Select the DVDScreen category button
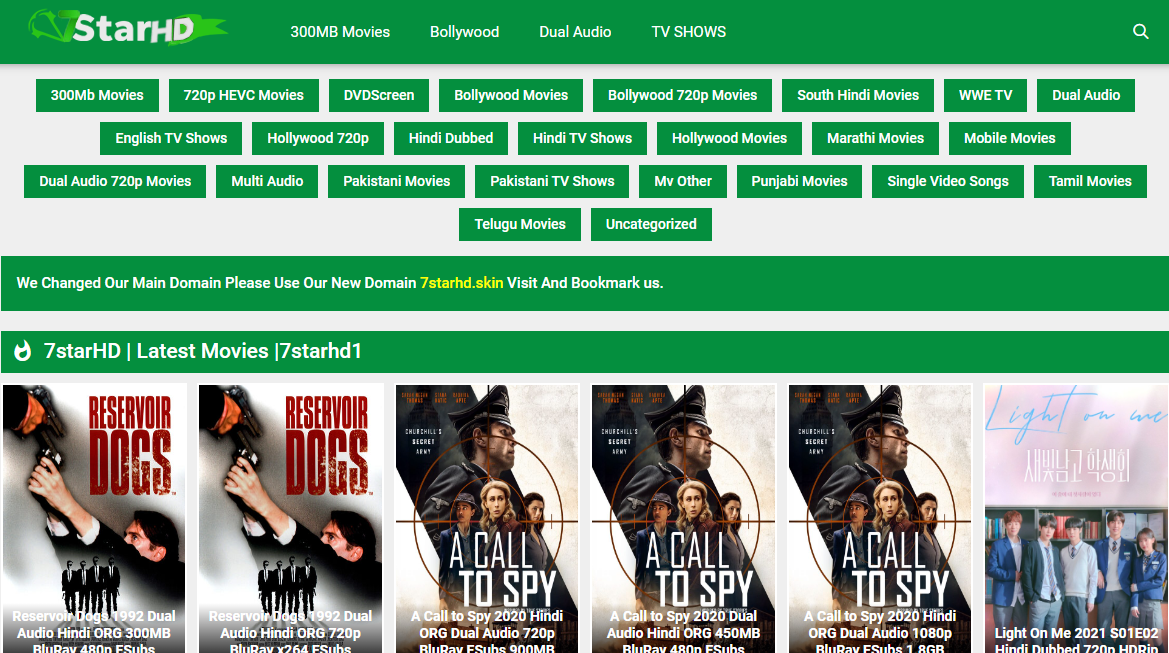Viewport: 1169px width, 653px height. 379,95
